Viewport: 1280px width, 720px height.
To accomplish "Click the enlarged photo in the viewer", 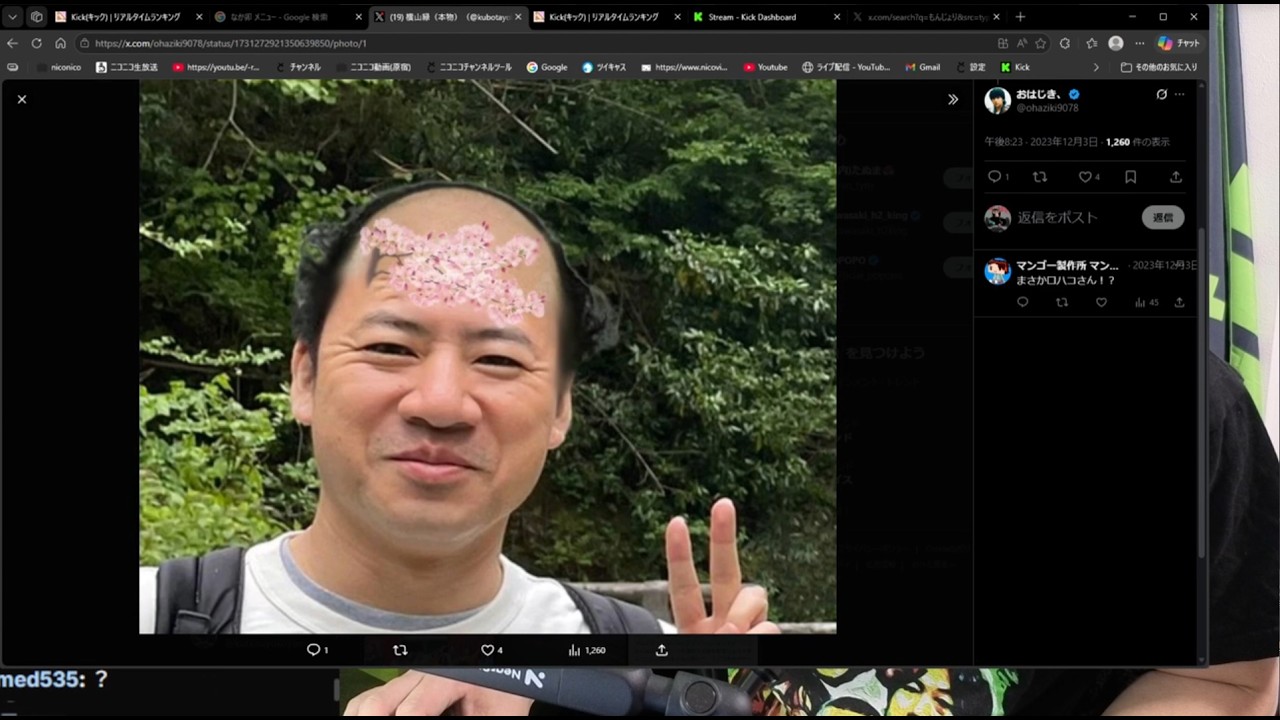I will [487, 357].
